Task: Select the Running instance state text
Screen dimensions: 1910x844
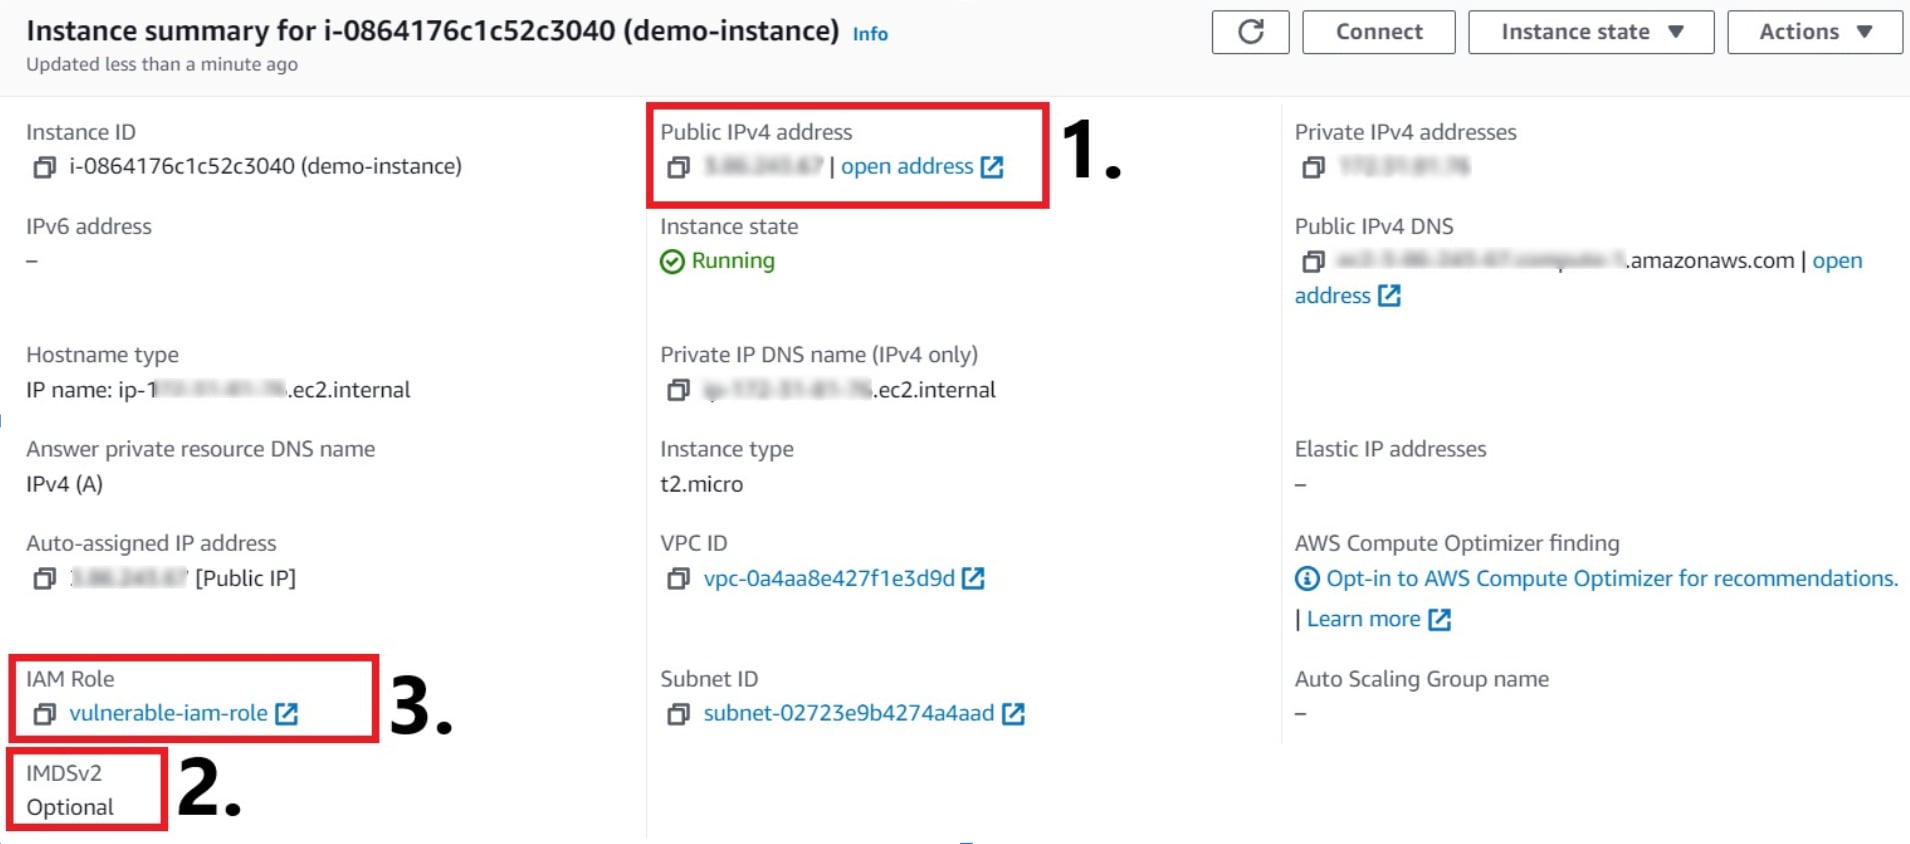Action: pos(733,261)
